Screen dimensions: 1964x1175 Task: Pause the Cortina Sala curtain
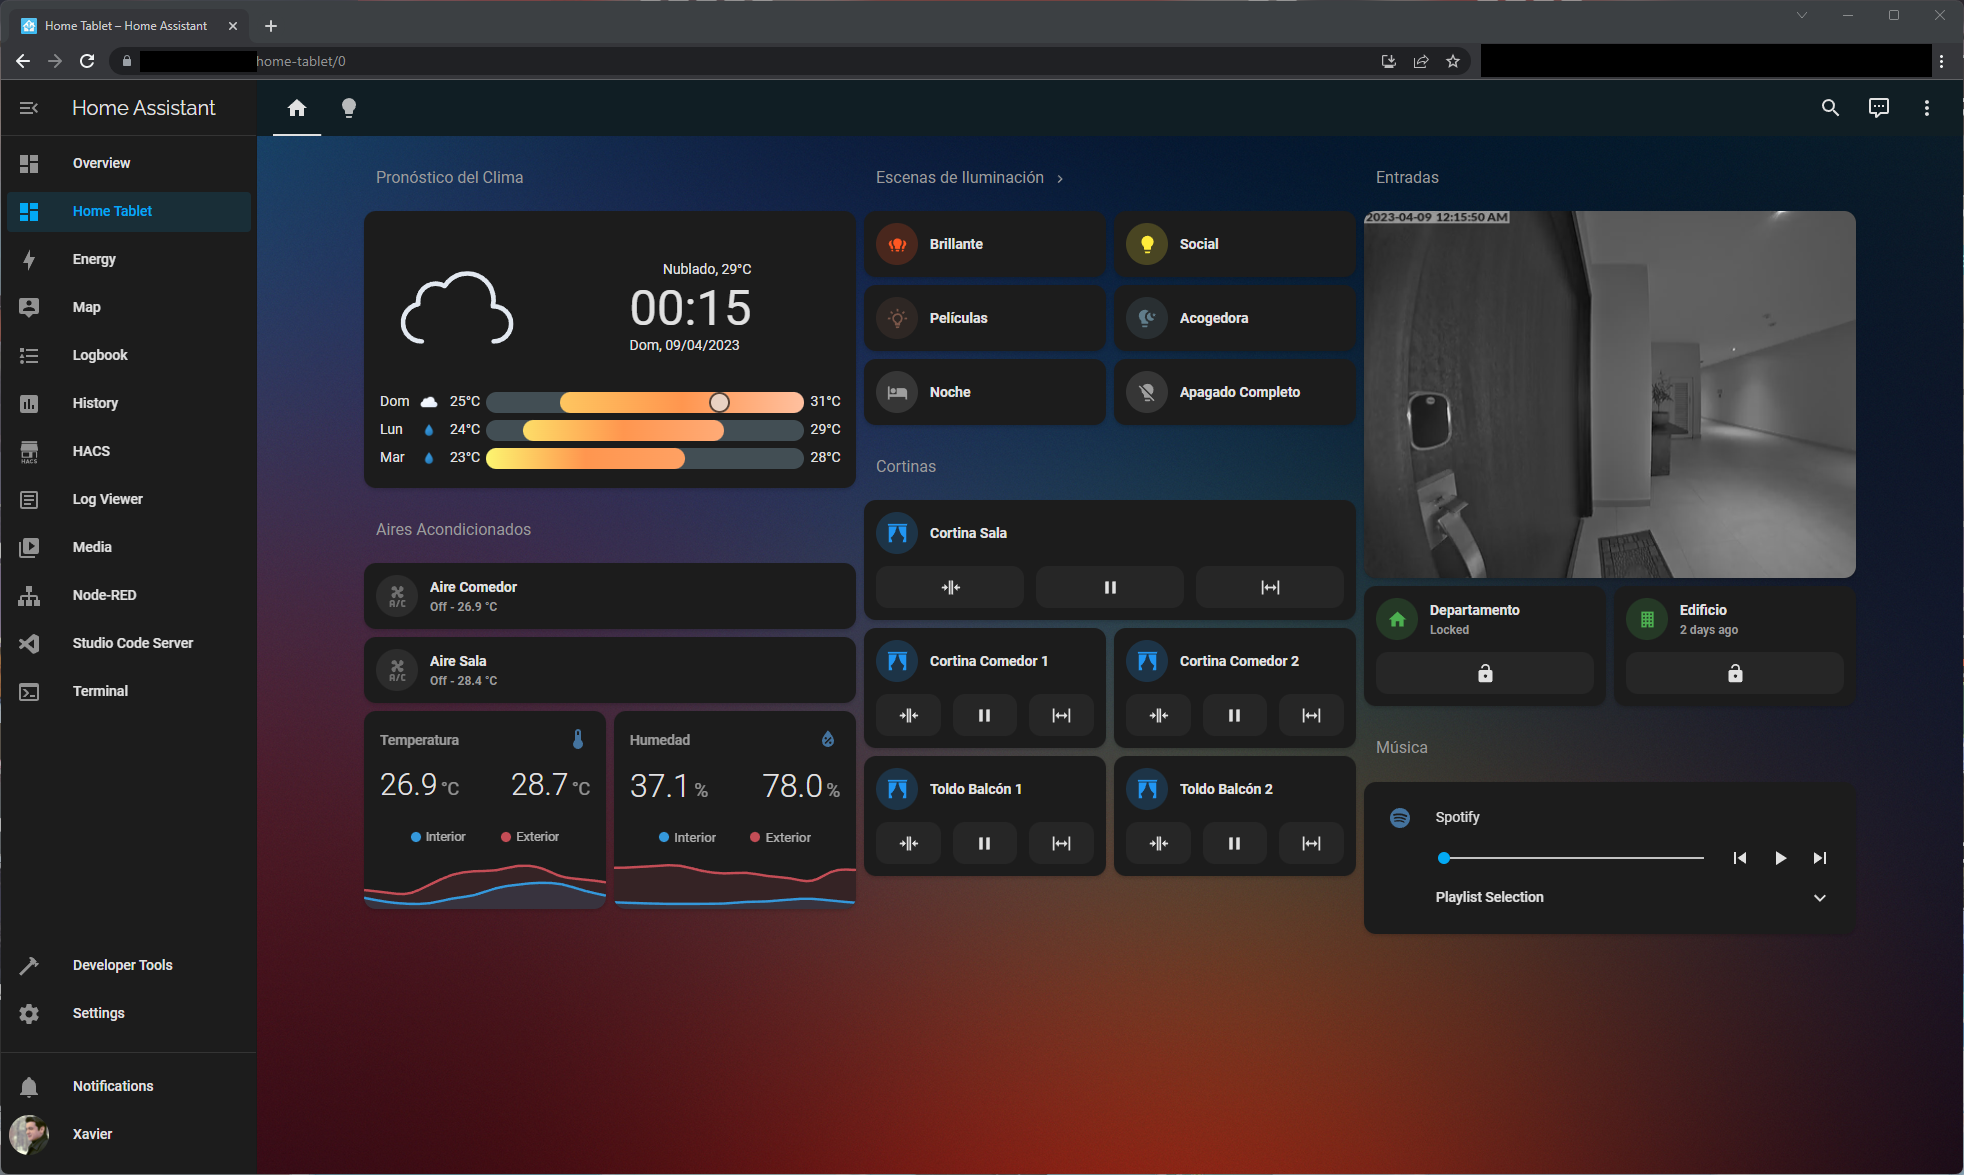coord(1109,587)
